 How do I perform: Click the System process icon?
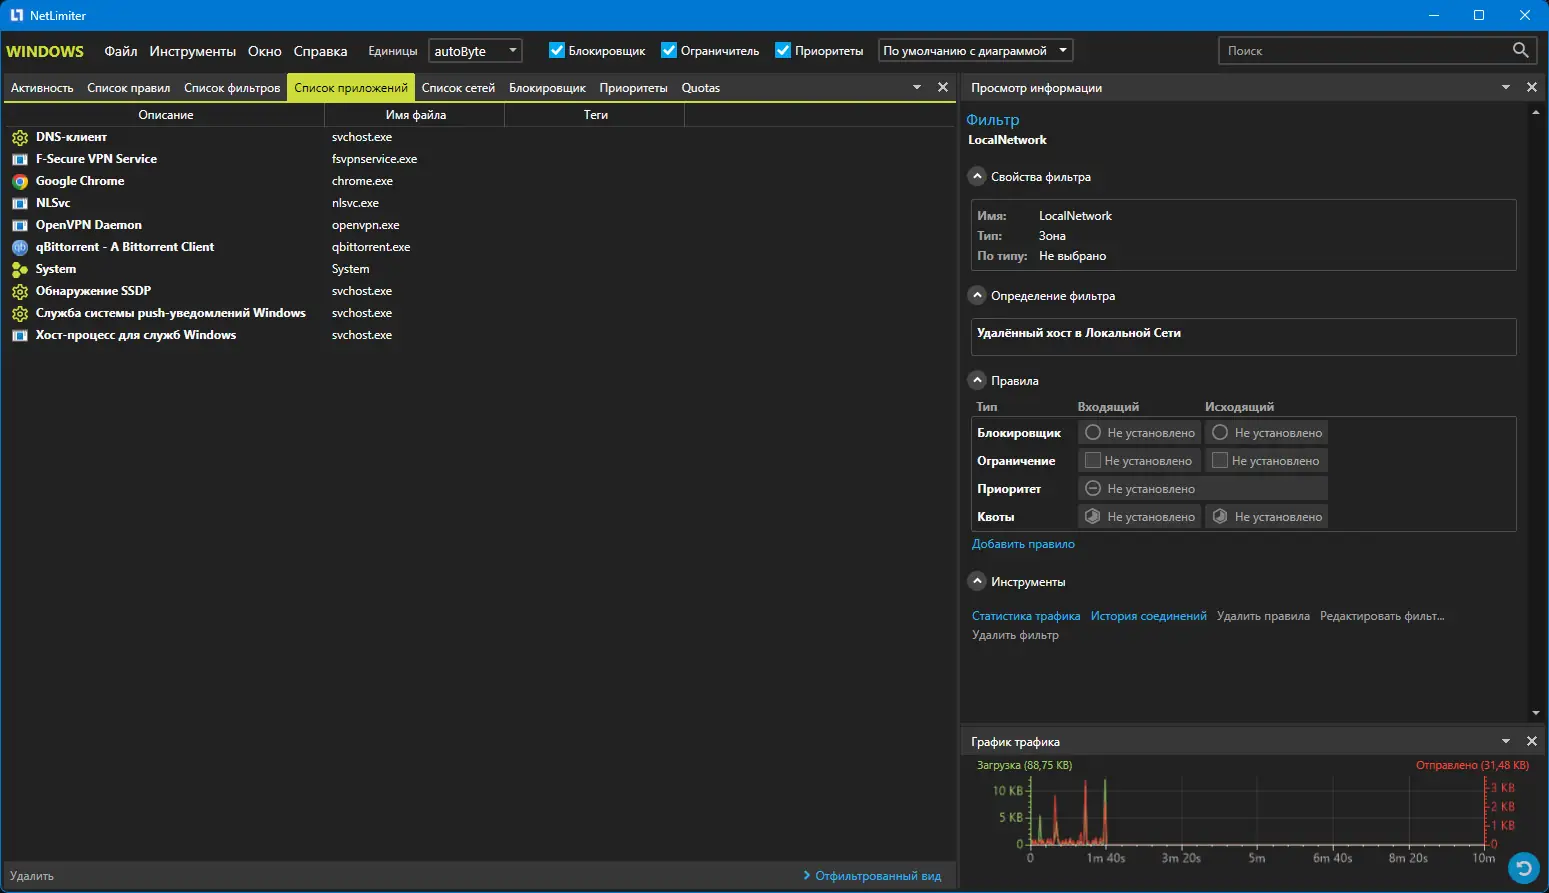tap(20, 270)
